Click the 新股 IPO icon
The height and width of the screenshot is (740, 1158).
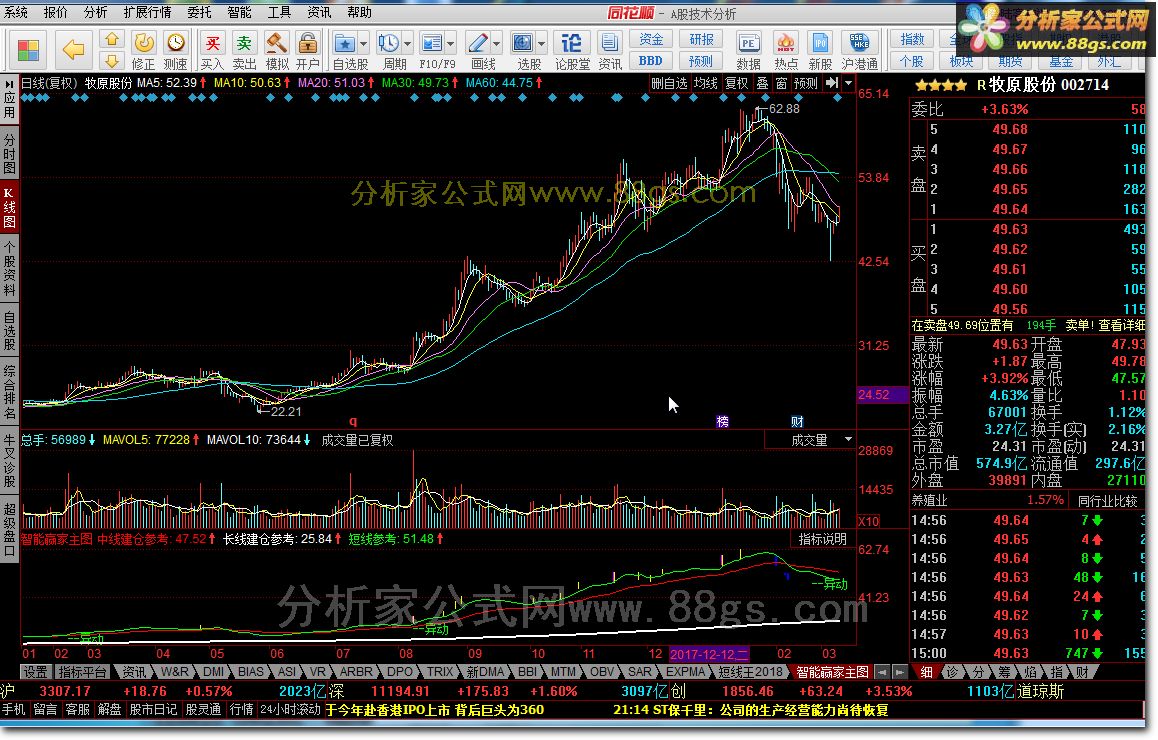[x=820, y=43]
